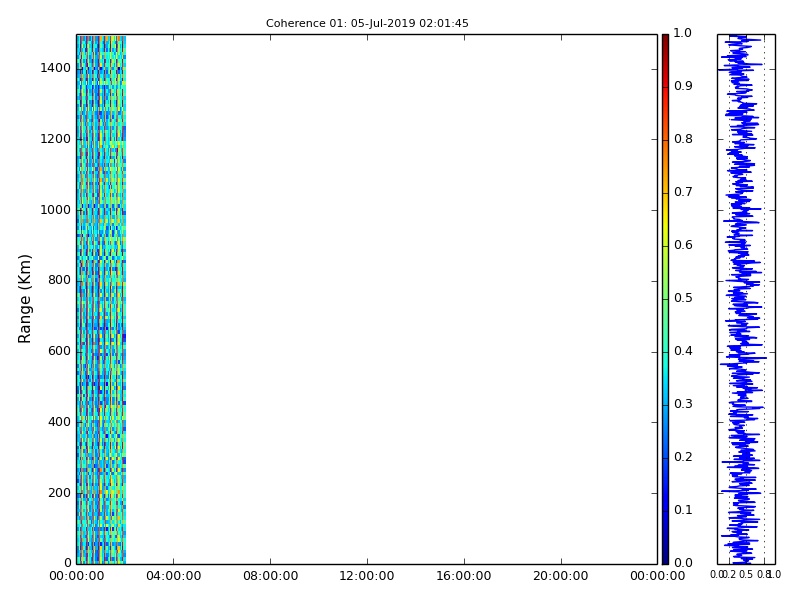Click the "Range (Km)" y-axis label
Image resolution: width=800 pixels, height=600 pixels.
pos(24,299)
